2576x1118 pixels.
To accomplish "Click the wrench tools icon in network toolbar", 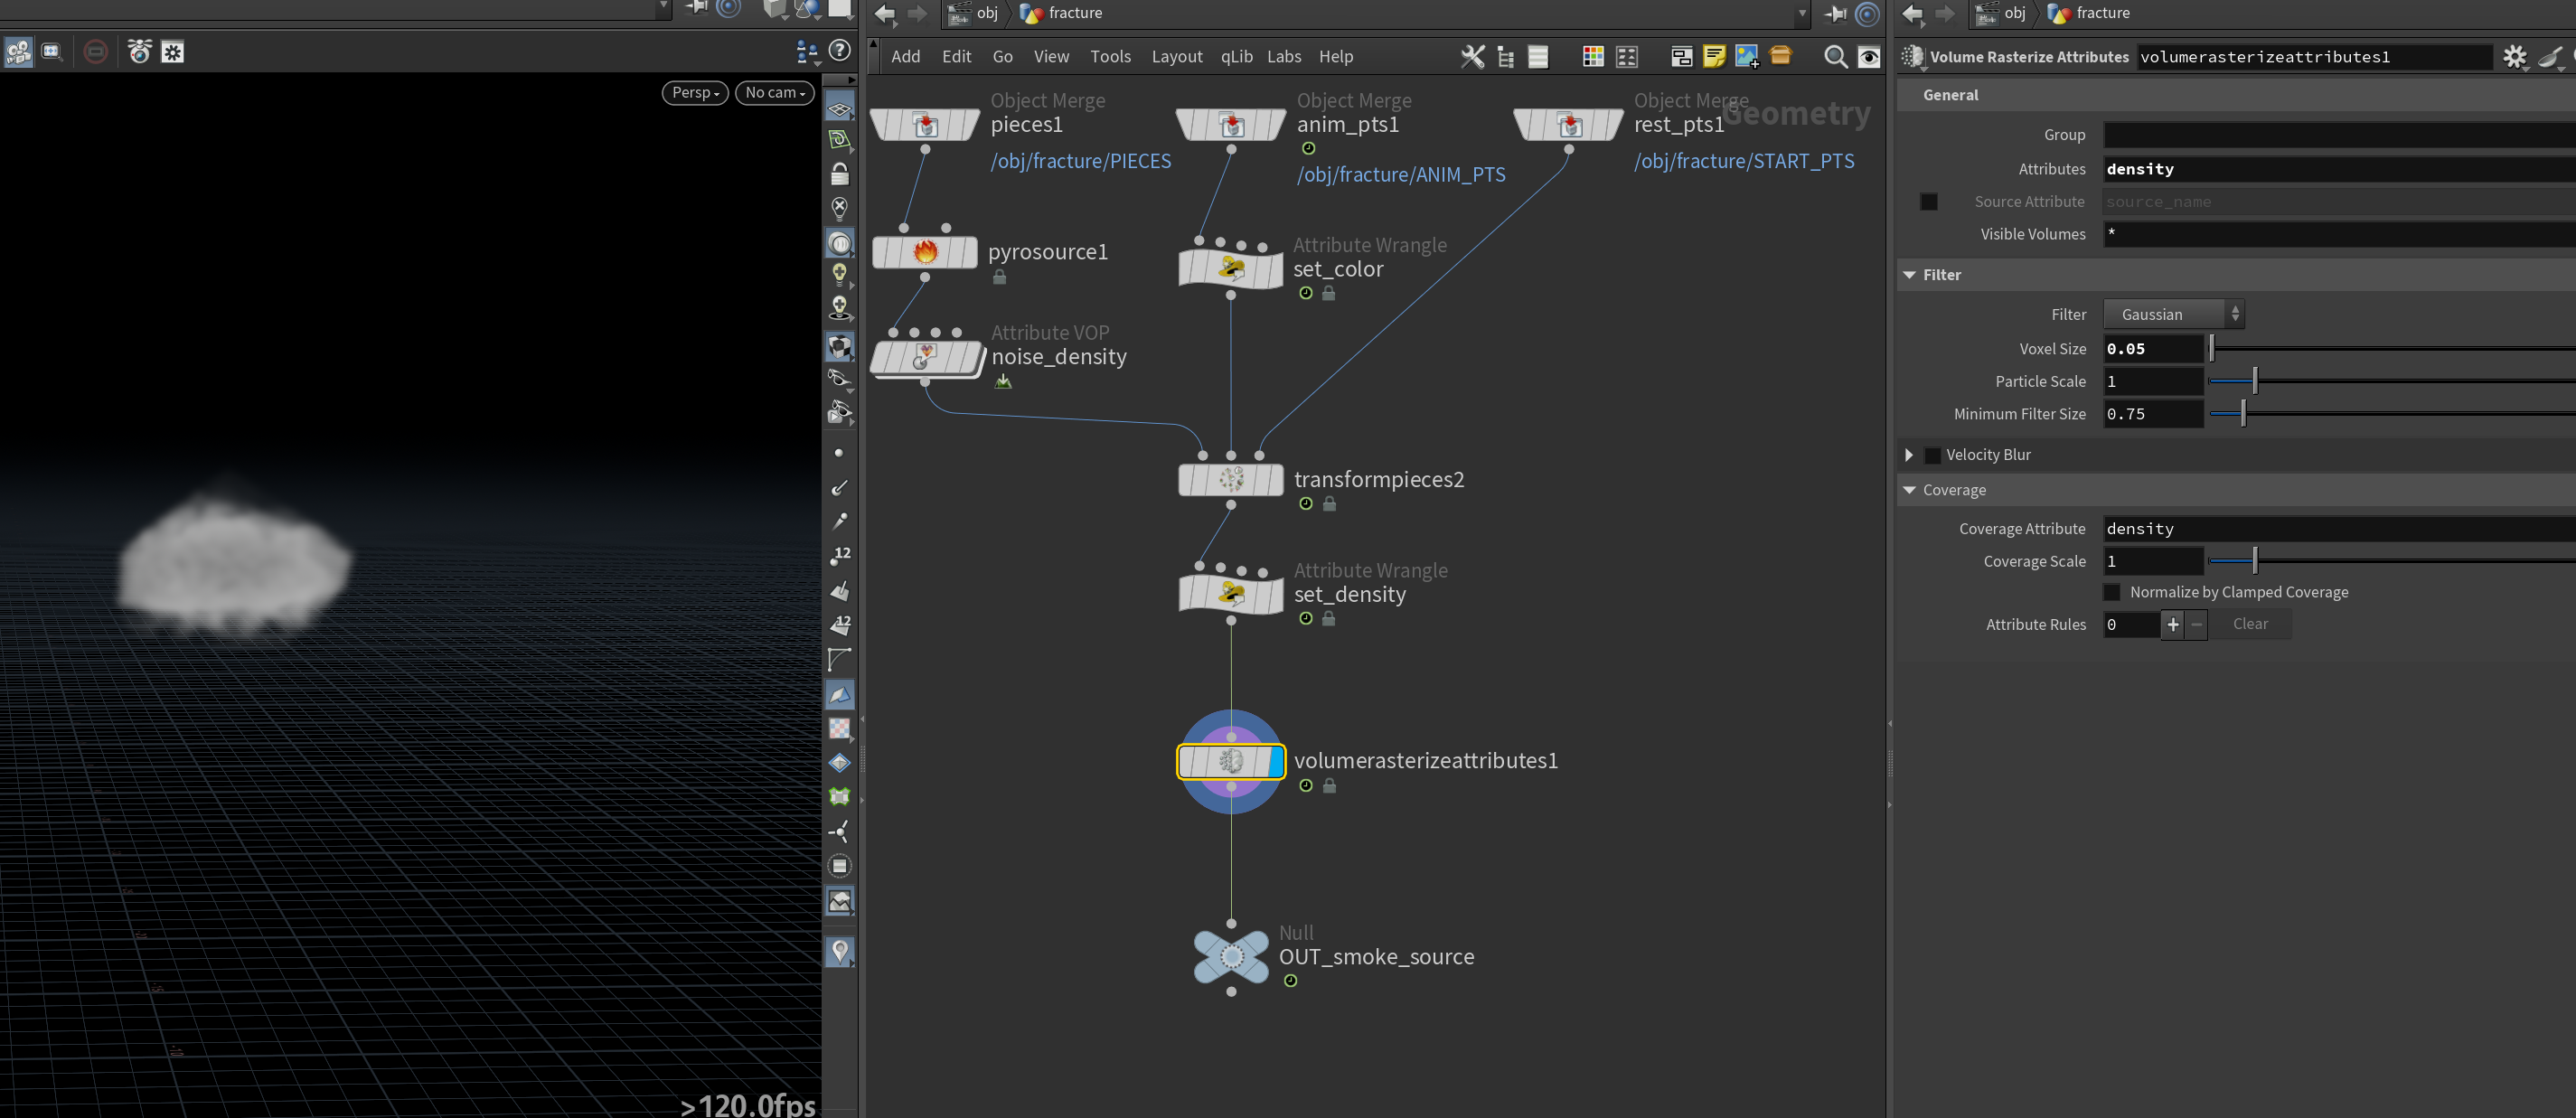I will (x=1472, y=57).
